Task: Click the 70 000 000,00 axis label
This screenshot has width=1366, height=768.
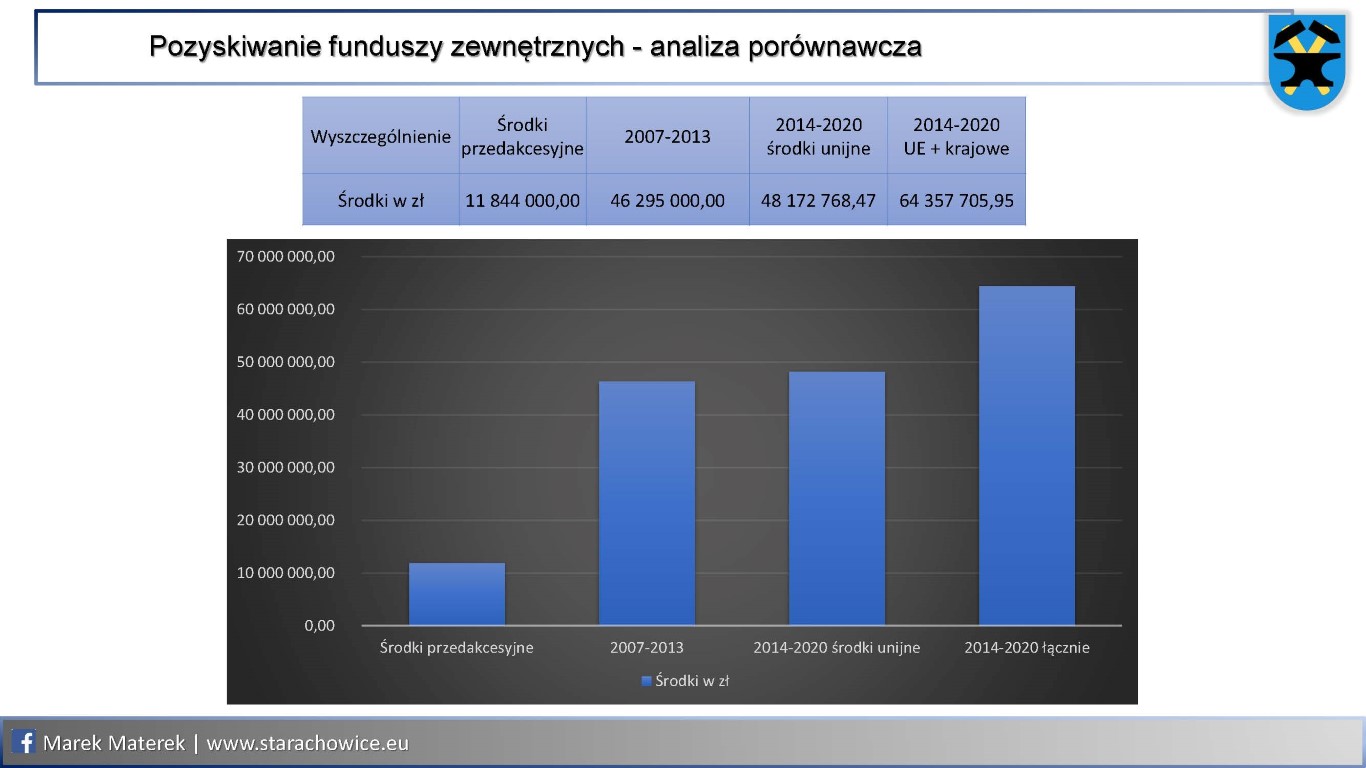Action: pos(285,257)
